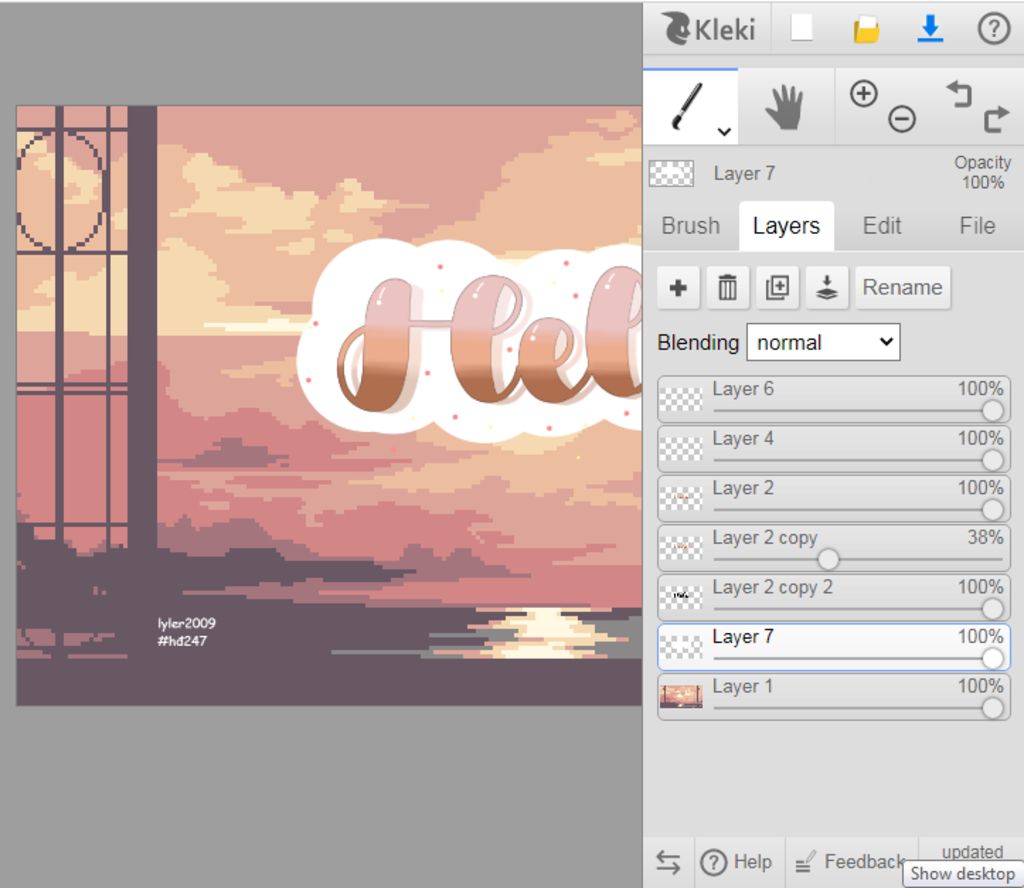Open the Edit tab
This screenshot has height=888, width=1024.
[x=882, y=225]
